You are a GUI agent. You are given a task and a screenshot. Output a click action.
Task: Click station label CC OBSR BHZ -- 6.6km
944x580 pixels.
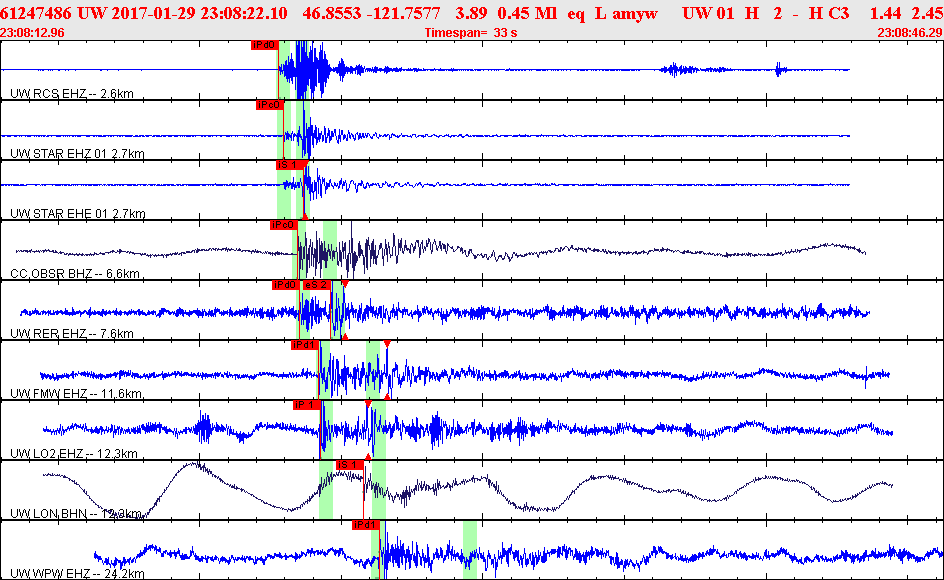75,273
